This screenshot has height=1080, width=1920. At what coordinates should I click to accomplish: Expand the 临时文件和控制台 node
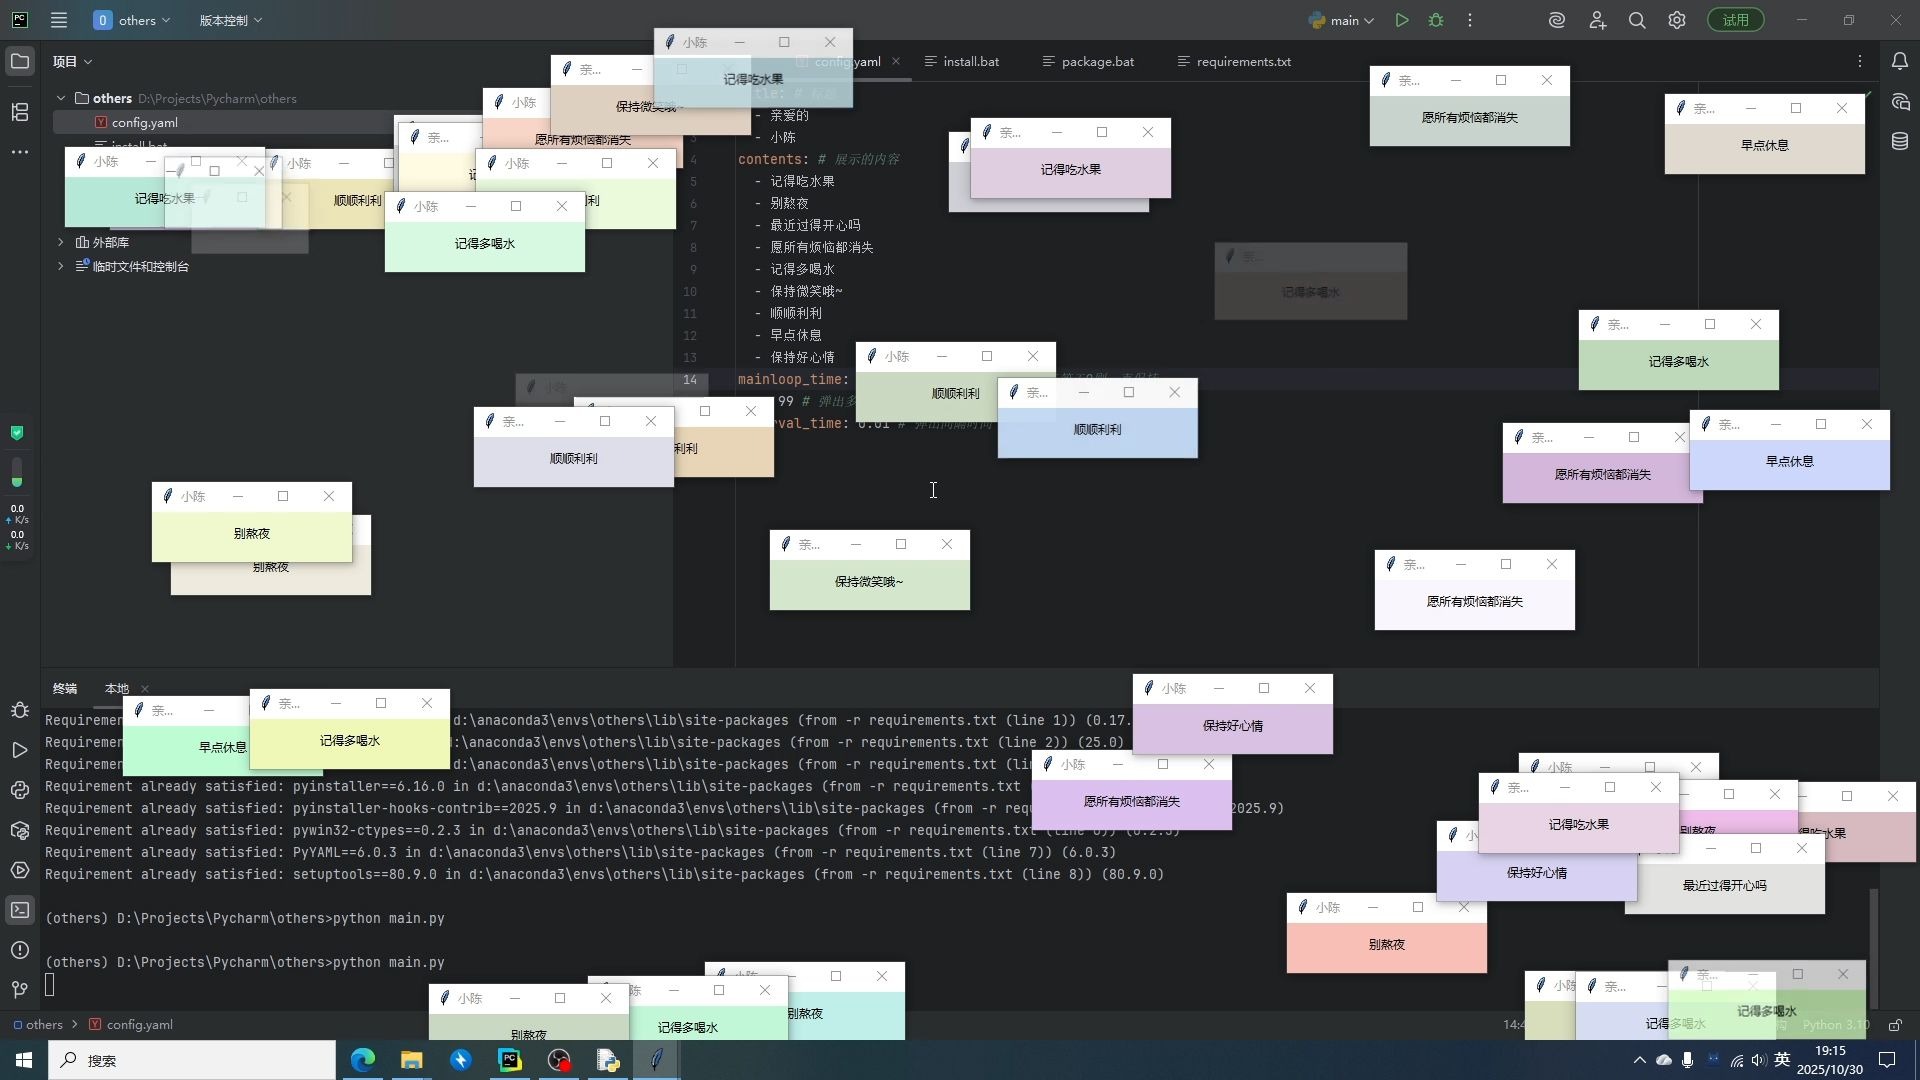(x=60, y=266)
